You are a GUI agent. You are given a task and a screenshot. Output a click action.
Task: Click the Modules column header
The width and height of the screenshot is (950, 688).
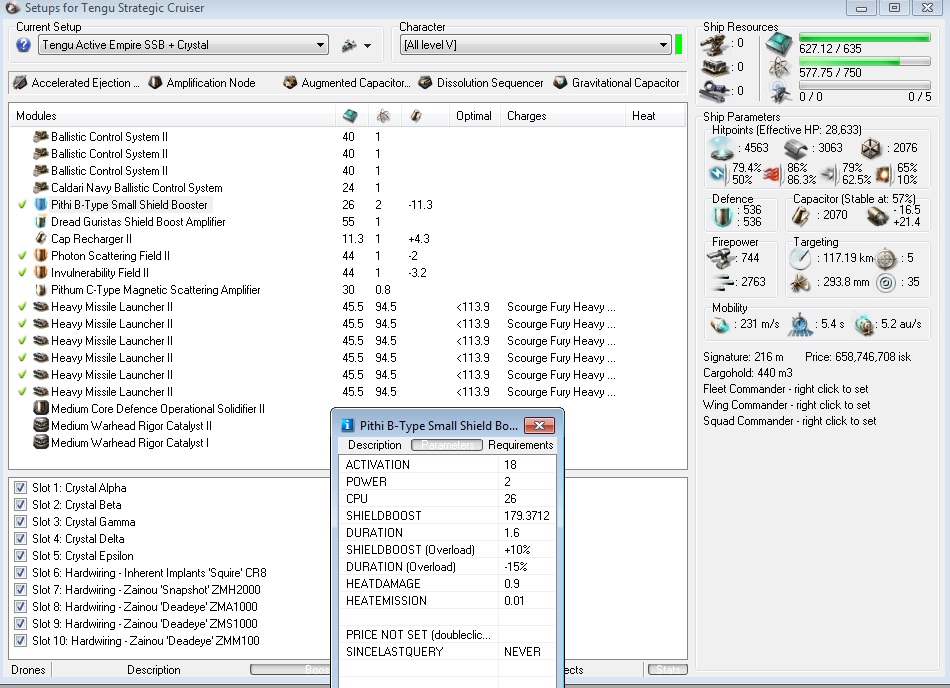172,116
